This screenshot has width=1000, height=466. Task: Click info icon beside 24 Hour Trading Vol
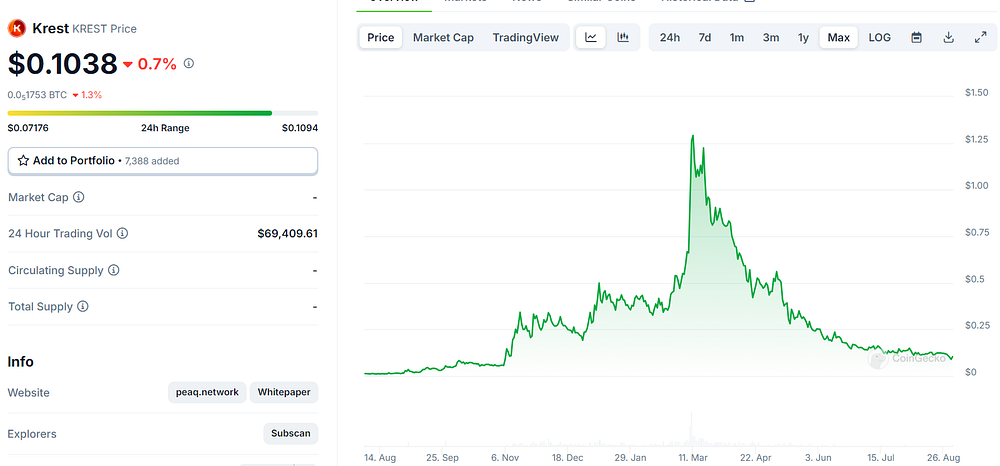click(122, 233)
